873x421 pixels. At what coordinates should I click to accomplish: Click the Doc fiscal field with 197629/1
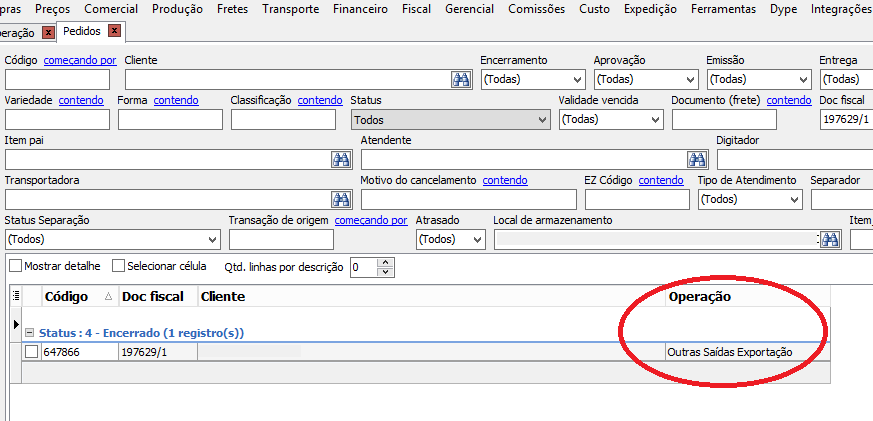[846, 120]
